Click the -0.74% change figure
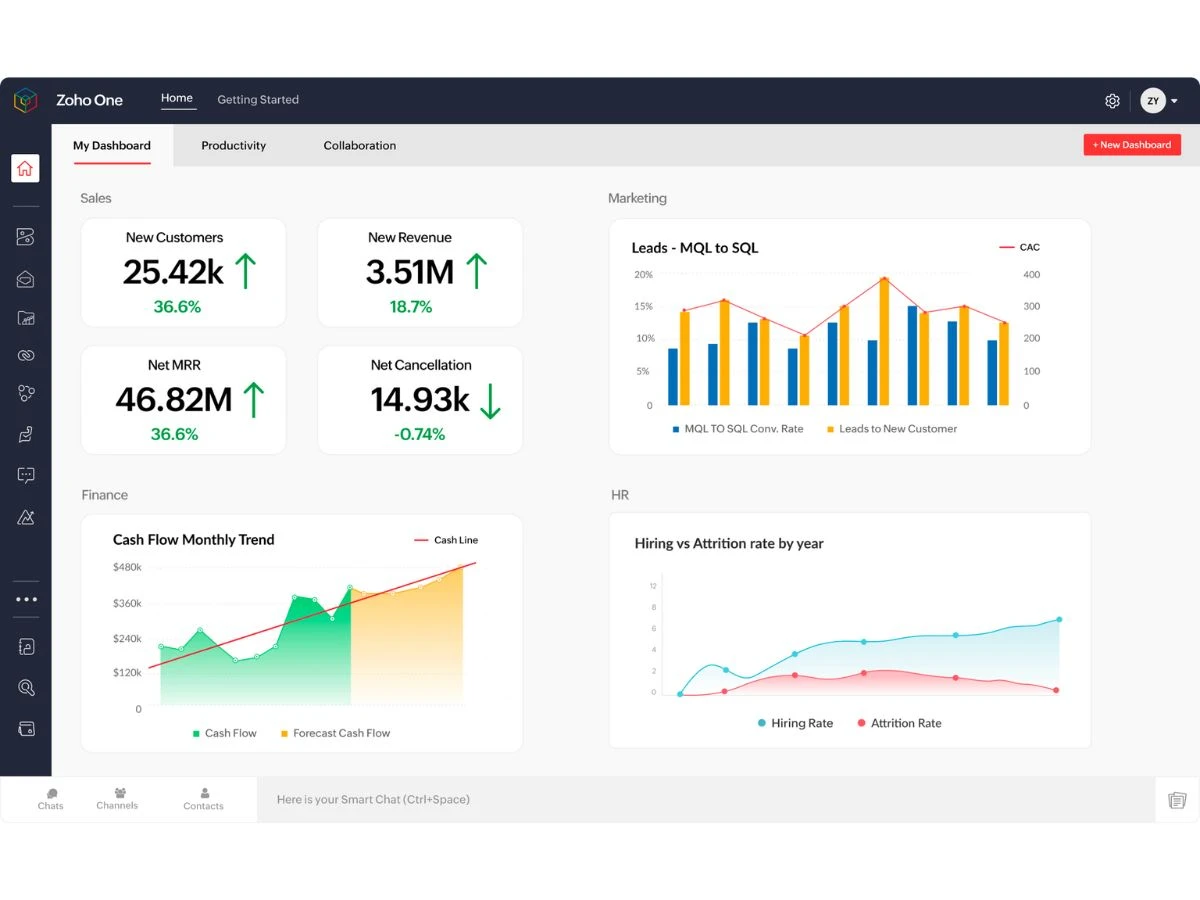1200x900 pixels. click(x=420, y=434)
